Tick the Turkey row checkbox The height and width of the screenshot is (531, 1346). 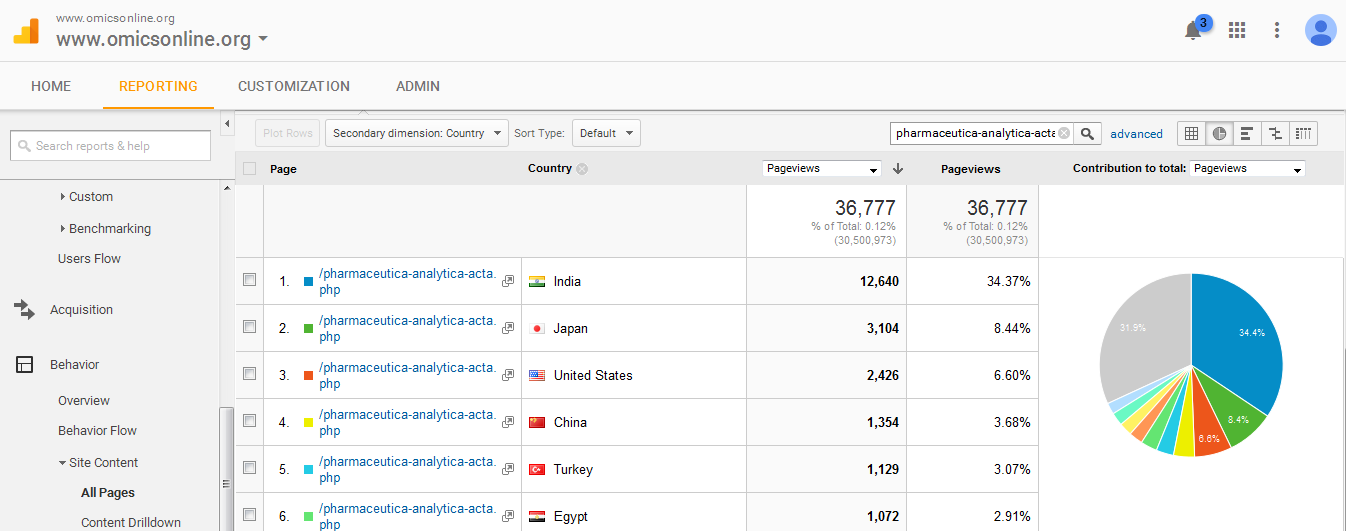pyautogui.click(x=249, y=468)
